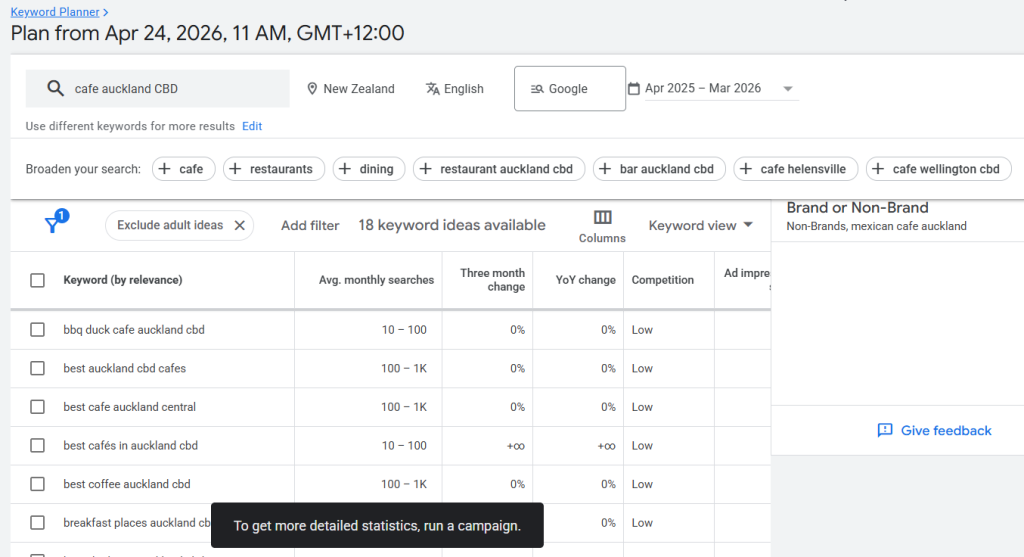Viewport: 1024px width, 557px height.
Task: Click the Apr 2025 – Mar 2026 date text
Action: (703, 88)
